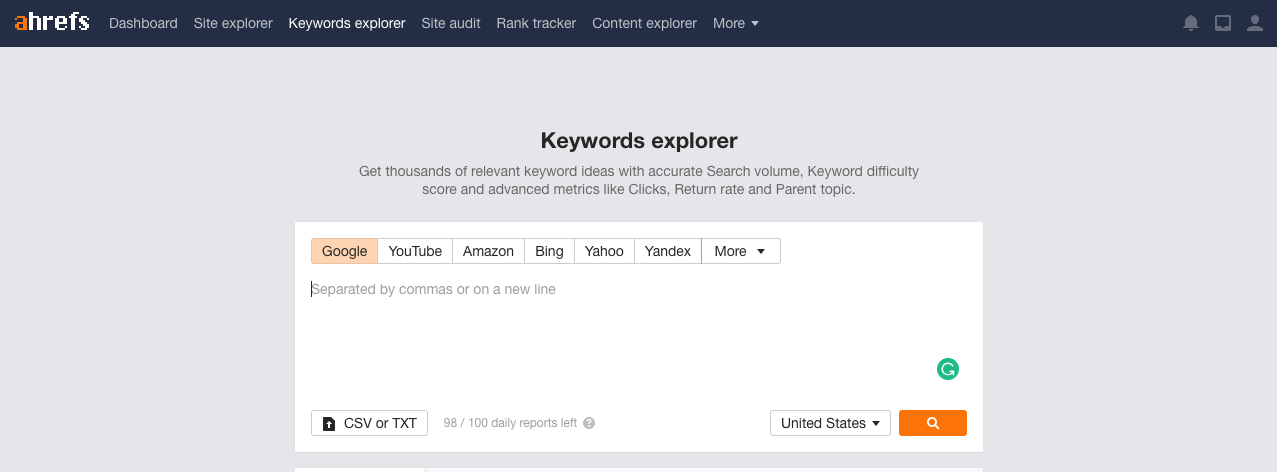Select the Bing search engine
This screenshot has height=472, width=1277.
[x=549, y=251]
